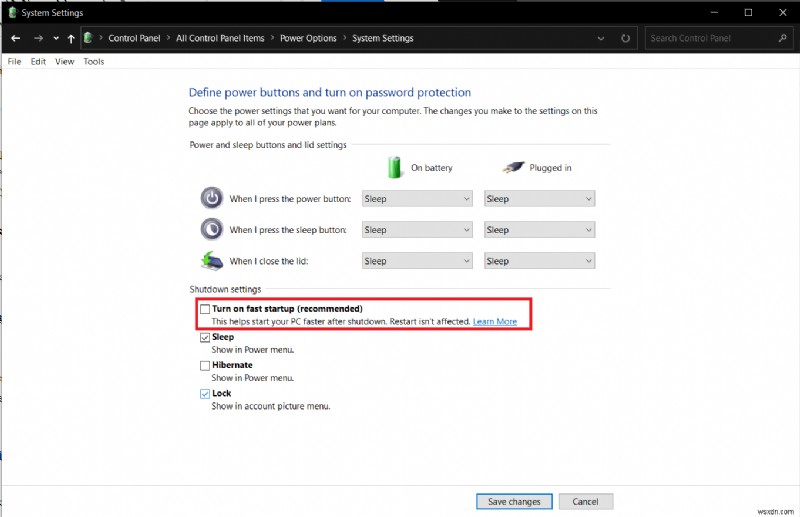Open sleep button Plugged in dropdown

click(539, 230)
